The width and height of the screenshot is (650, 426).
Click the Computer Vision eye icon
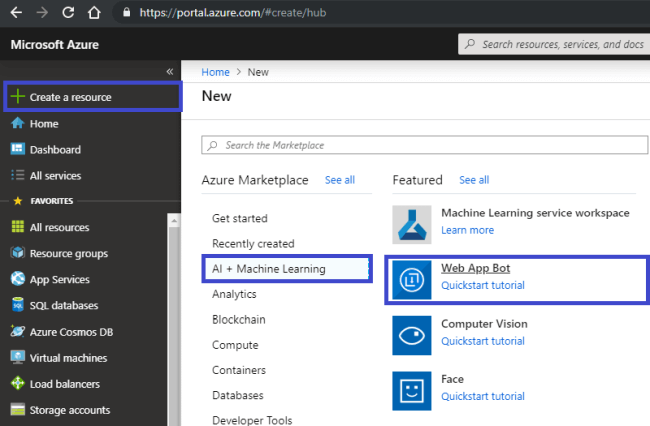(412, 335)
